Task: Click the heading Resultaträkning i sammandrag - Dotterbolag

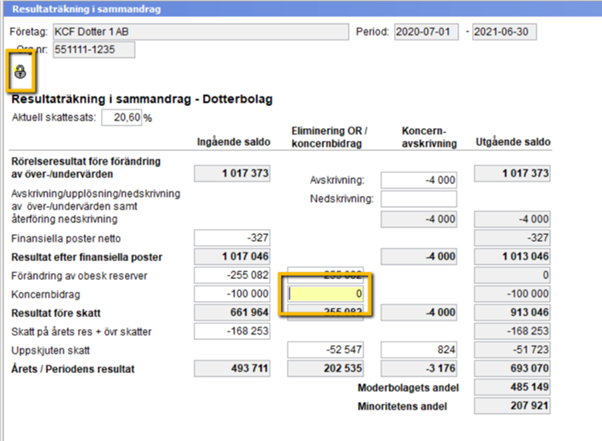Action: (142, 99)
